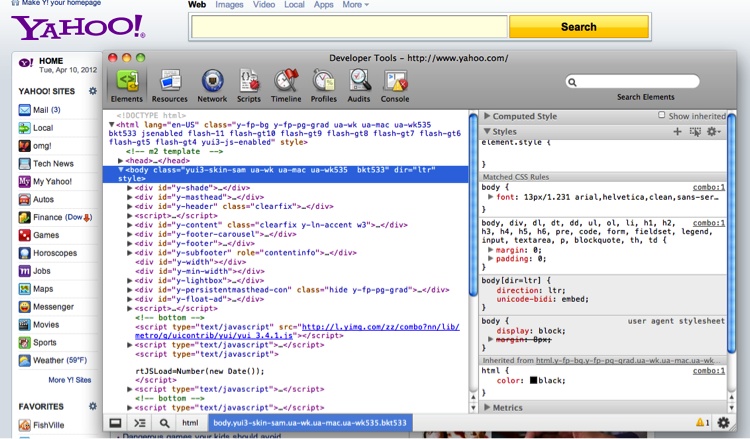The height and width of the screenshot is (439, 750).
Task: Open the Audits panel
Action: tap(359, 86)
